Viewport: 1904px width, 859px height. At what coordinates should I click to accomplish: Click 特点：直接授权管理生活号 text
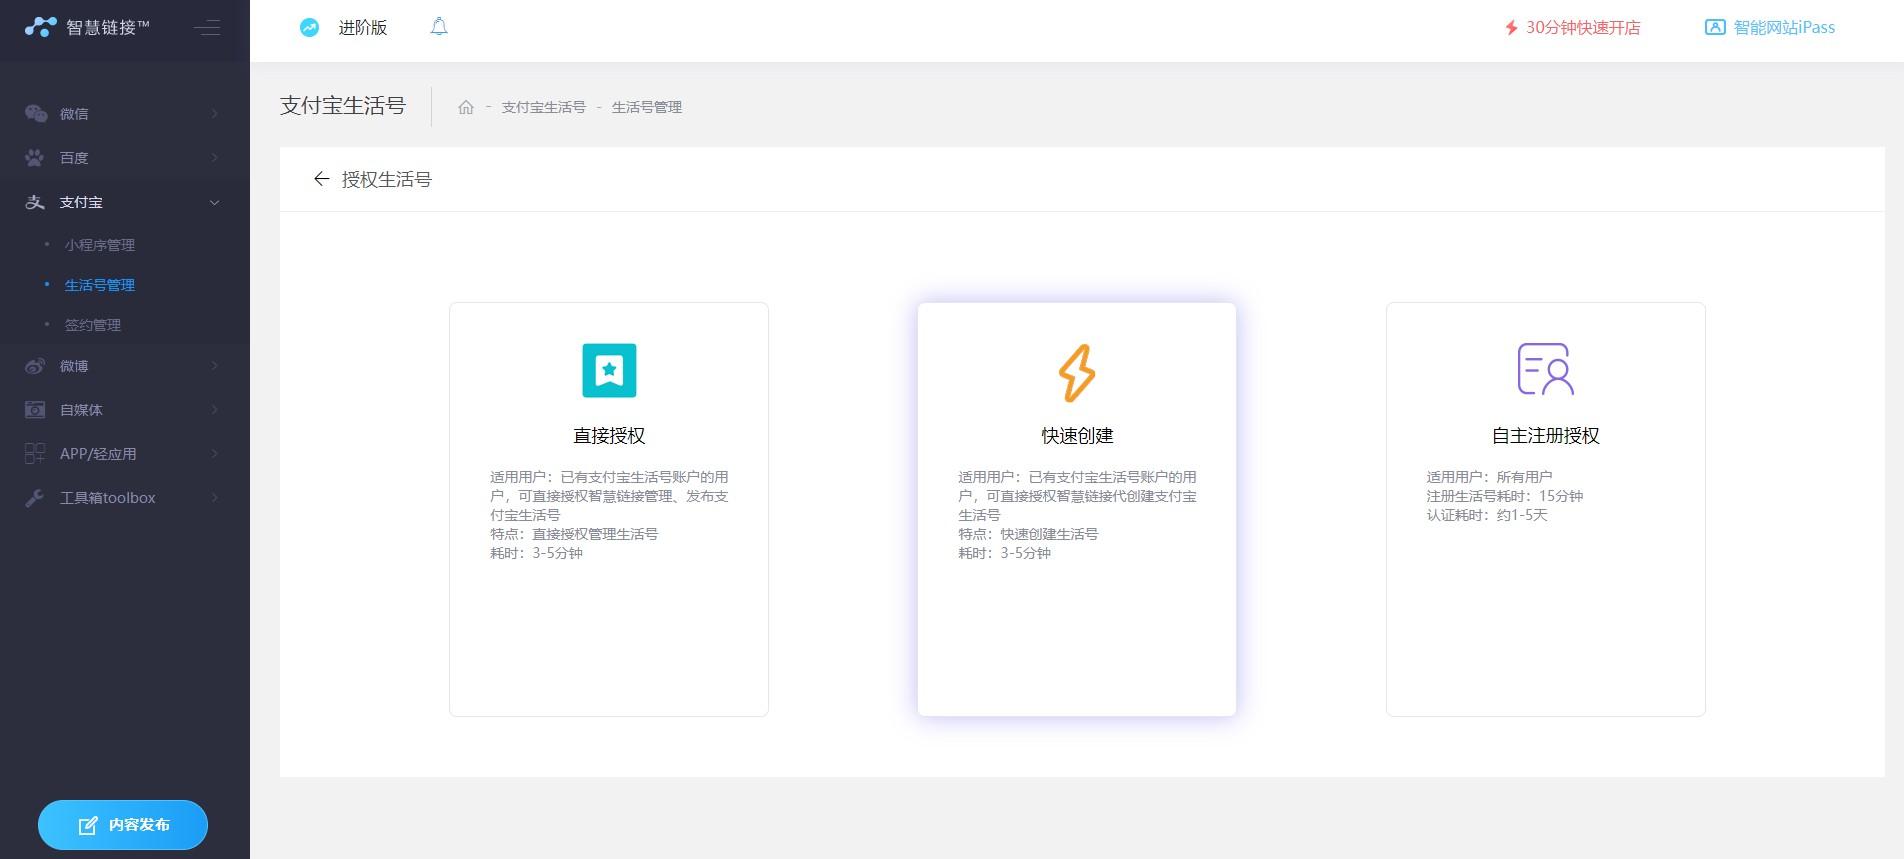pyautogui.click(x=574, y=534)
